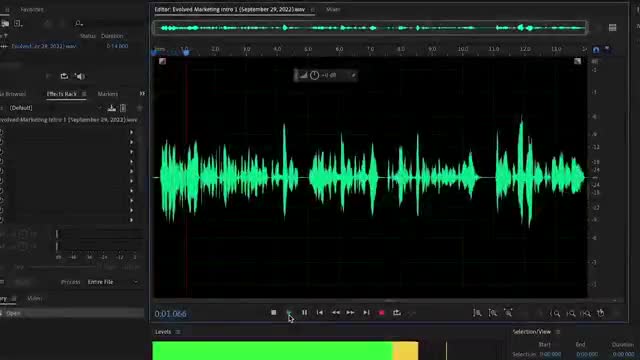The height and width of the screenshot is (360, 640).
Task: Stop playback in the transport bar
Action: tap(273, 313)
